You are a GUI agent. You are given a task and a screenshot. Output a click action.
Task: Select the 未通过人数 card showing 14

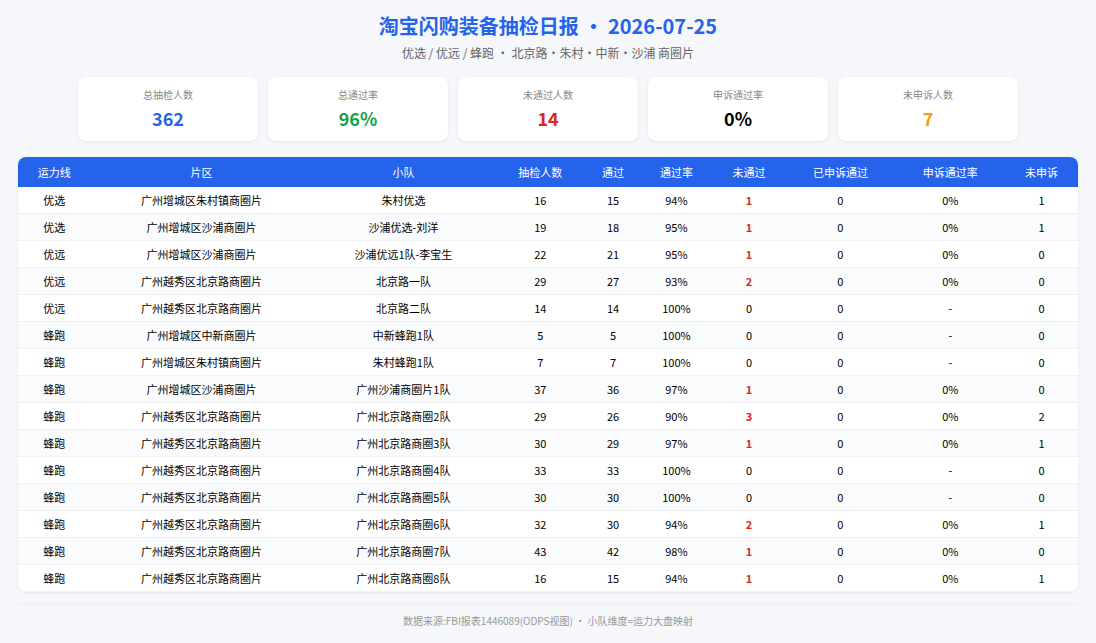click(x=548, y=109)
